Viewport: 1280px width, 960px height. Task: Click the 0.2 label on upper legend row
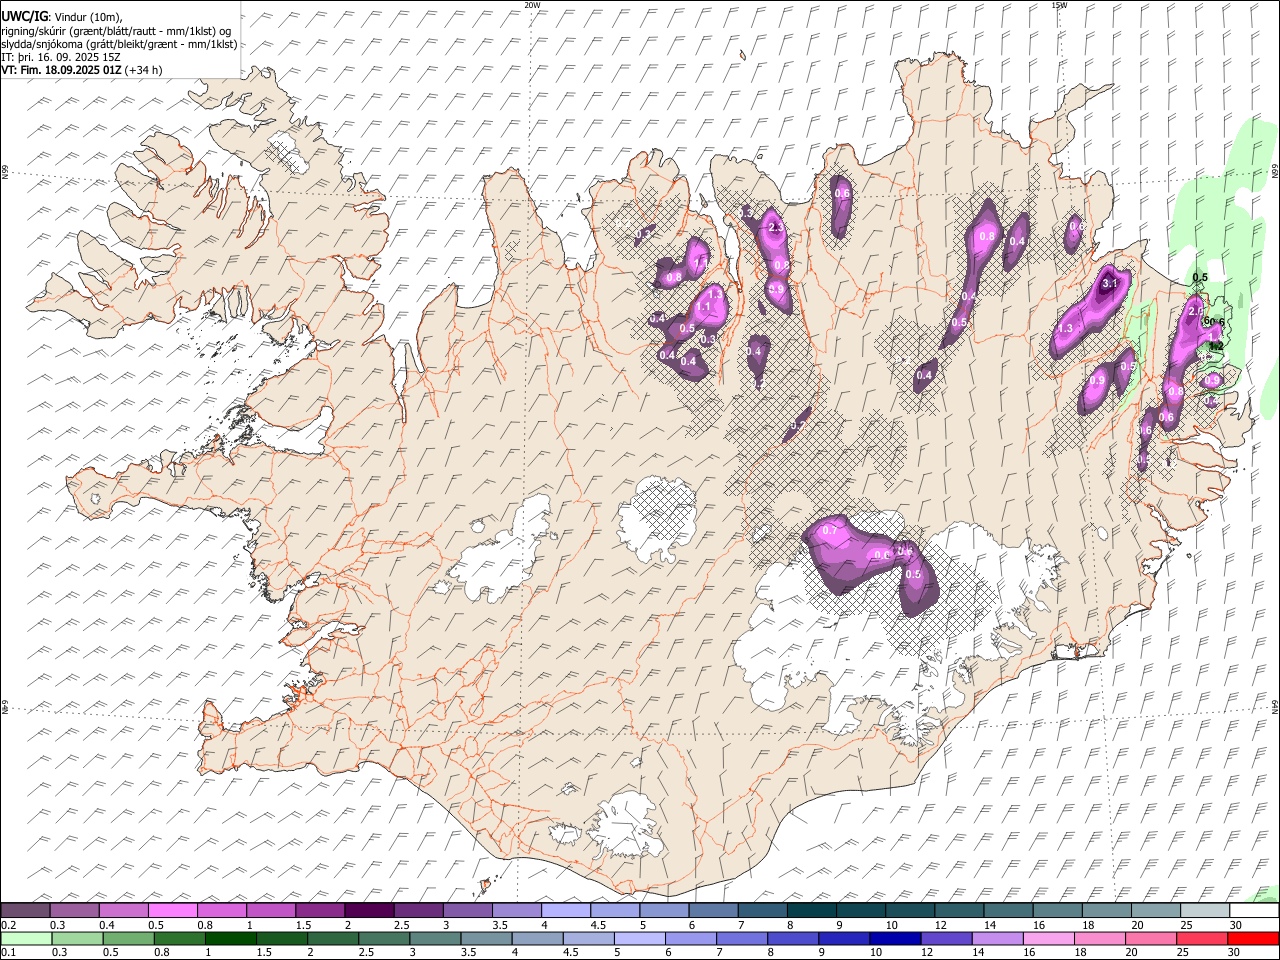(8, 925)
